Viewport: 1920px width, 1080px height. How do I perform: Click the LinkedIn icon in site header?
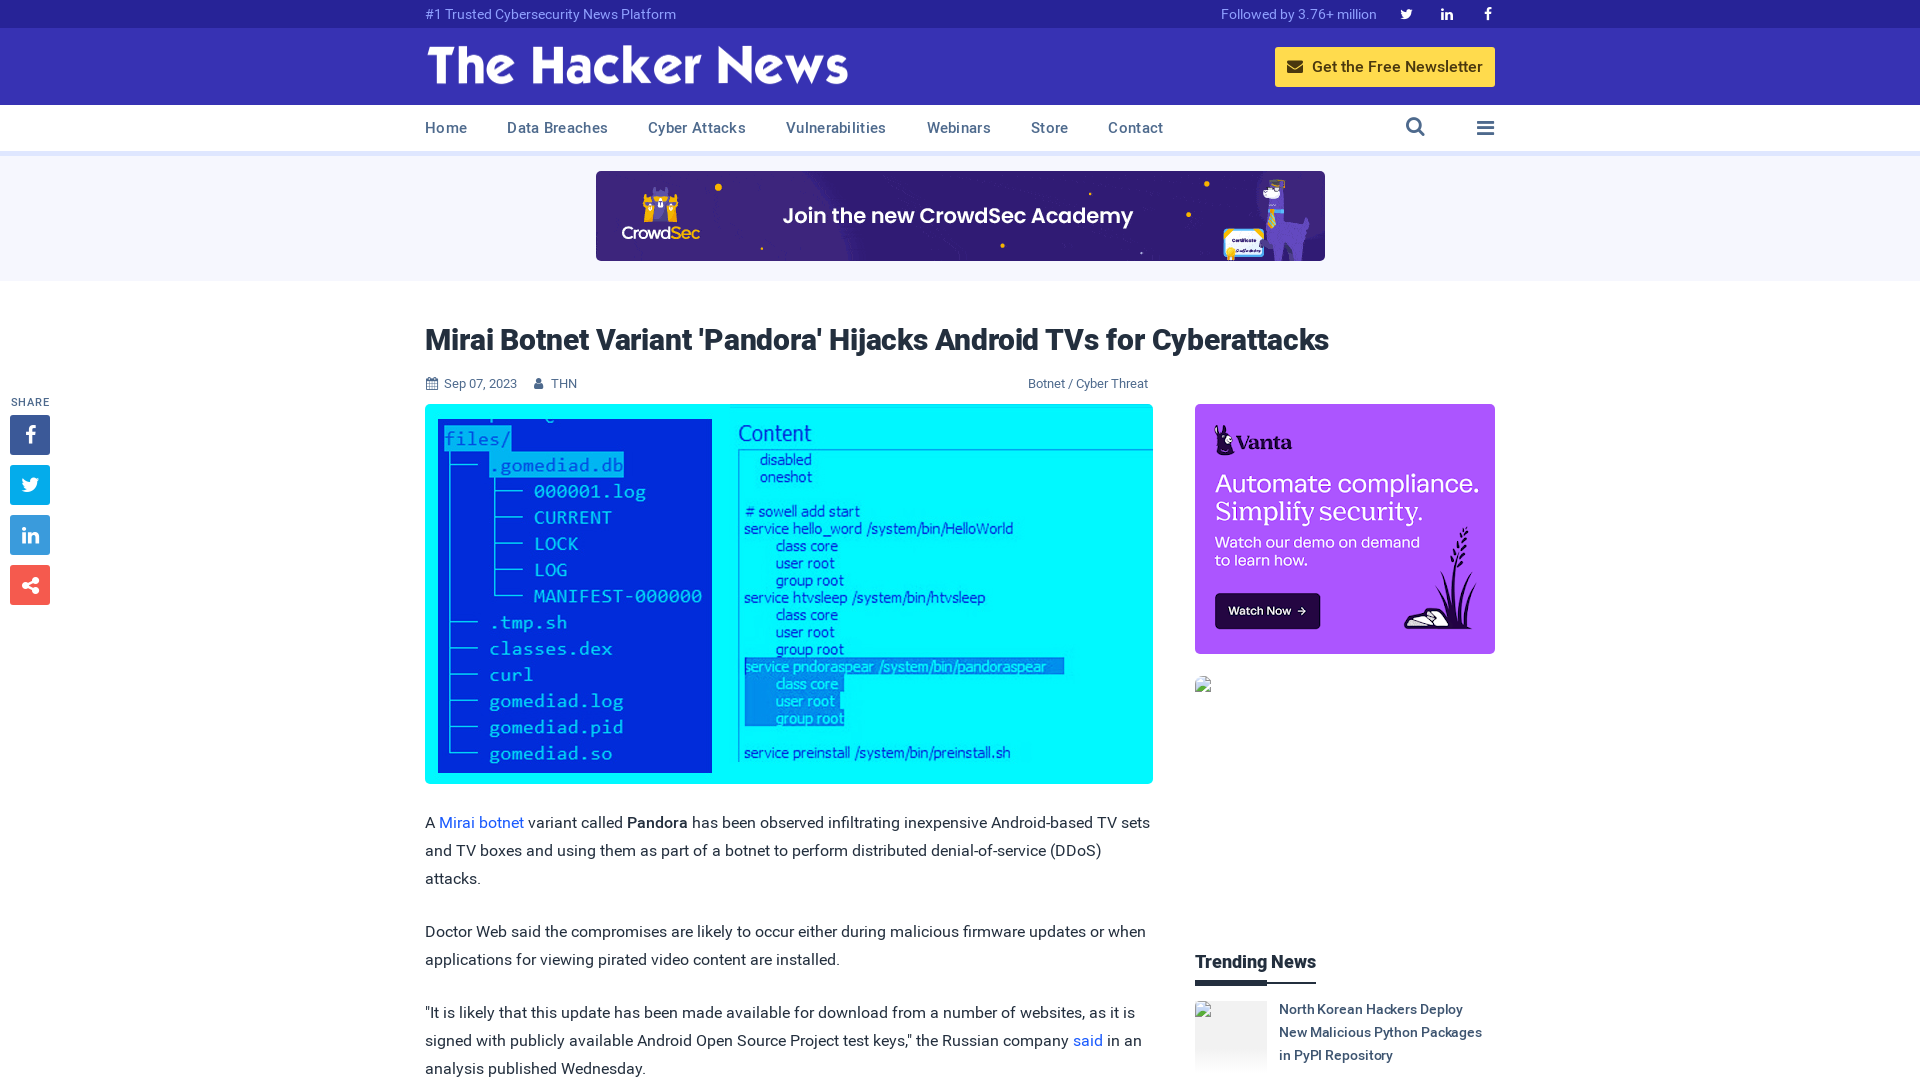[1447, 13]
